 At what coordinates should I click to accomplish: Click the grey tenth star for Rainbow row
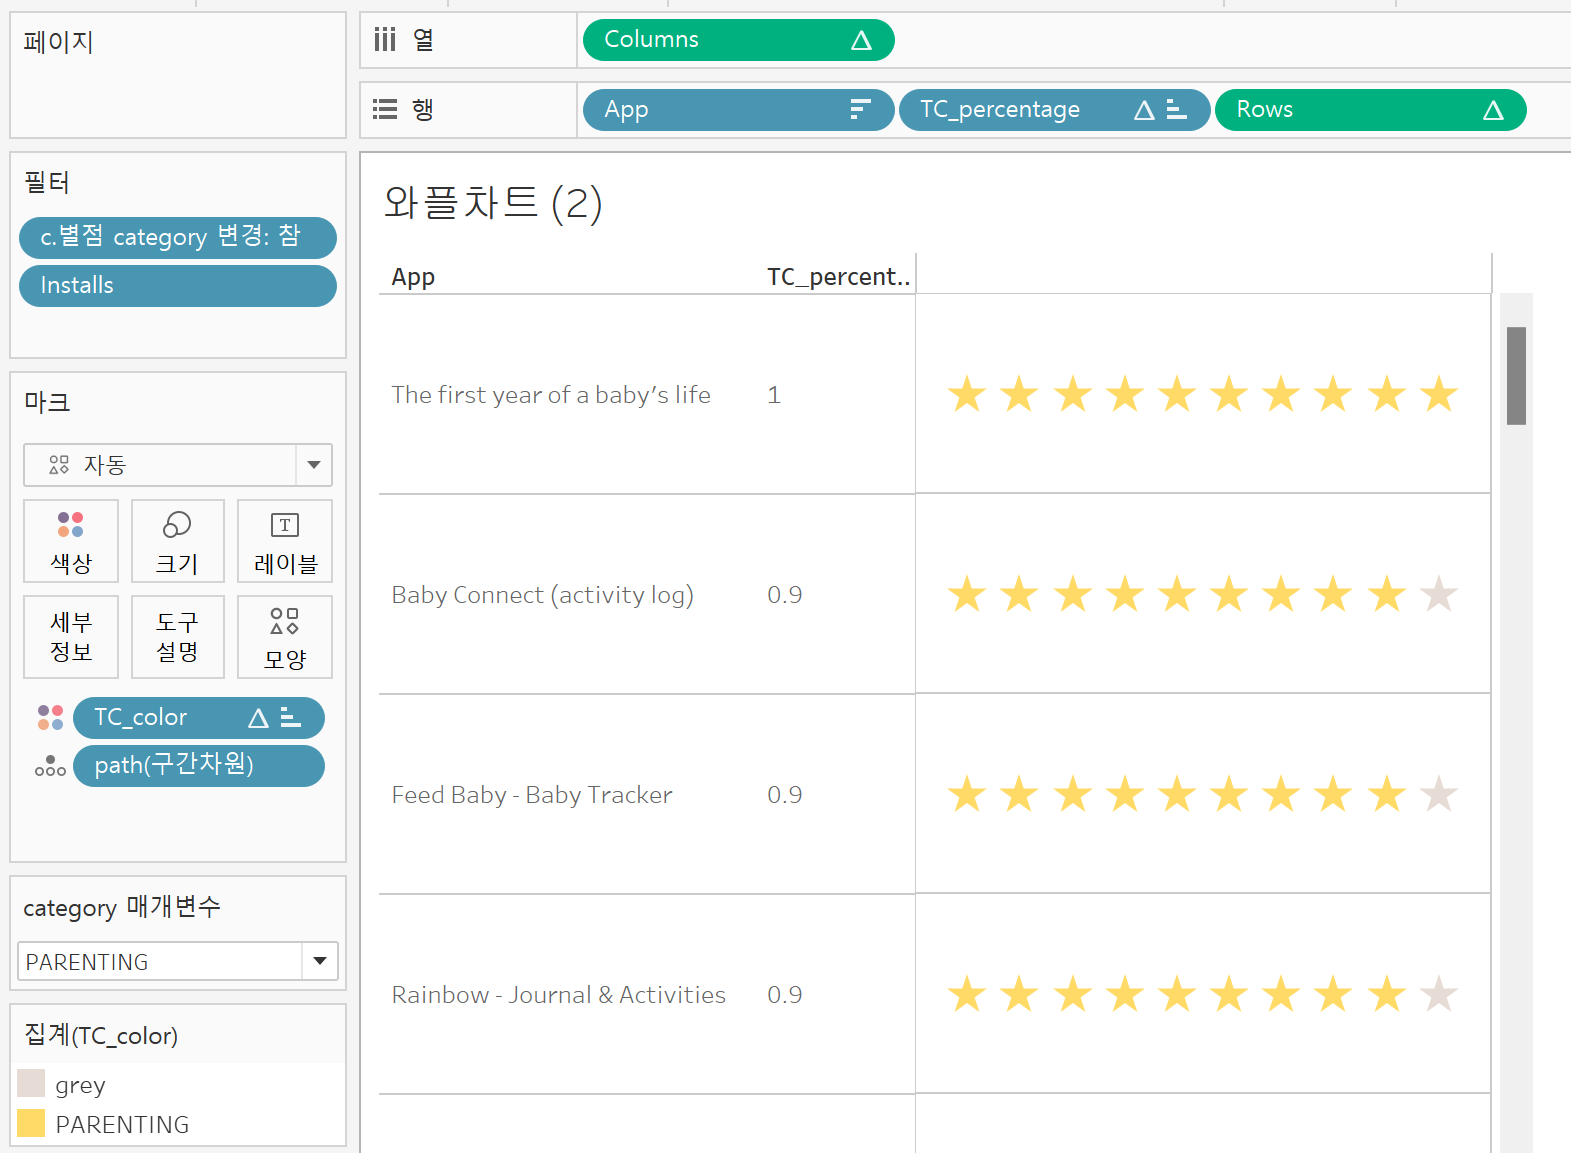coord(1439,994)
